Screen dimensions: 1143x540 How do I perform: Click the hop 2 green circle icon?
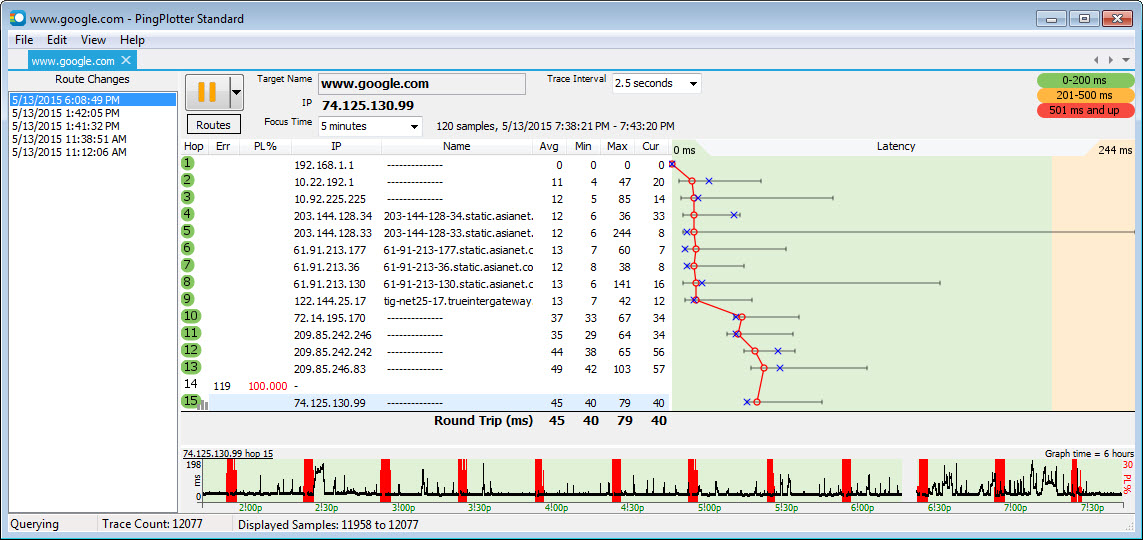(189, 180)
